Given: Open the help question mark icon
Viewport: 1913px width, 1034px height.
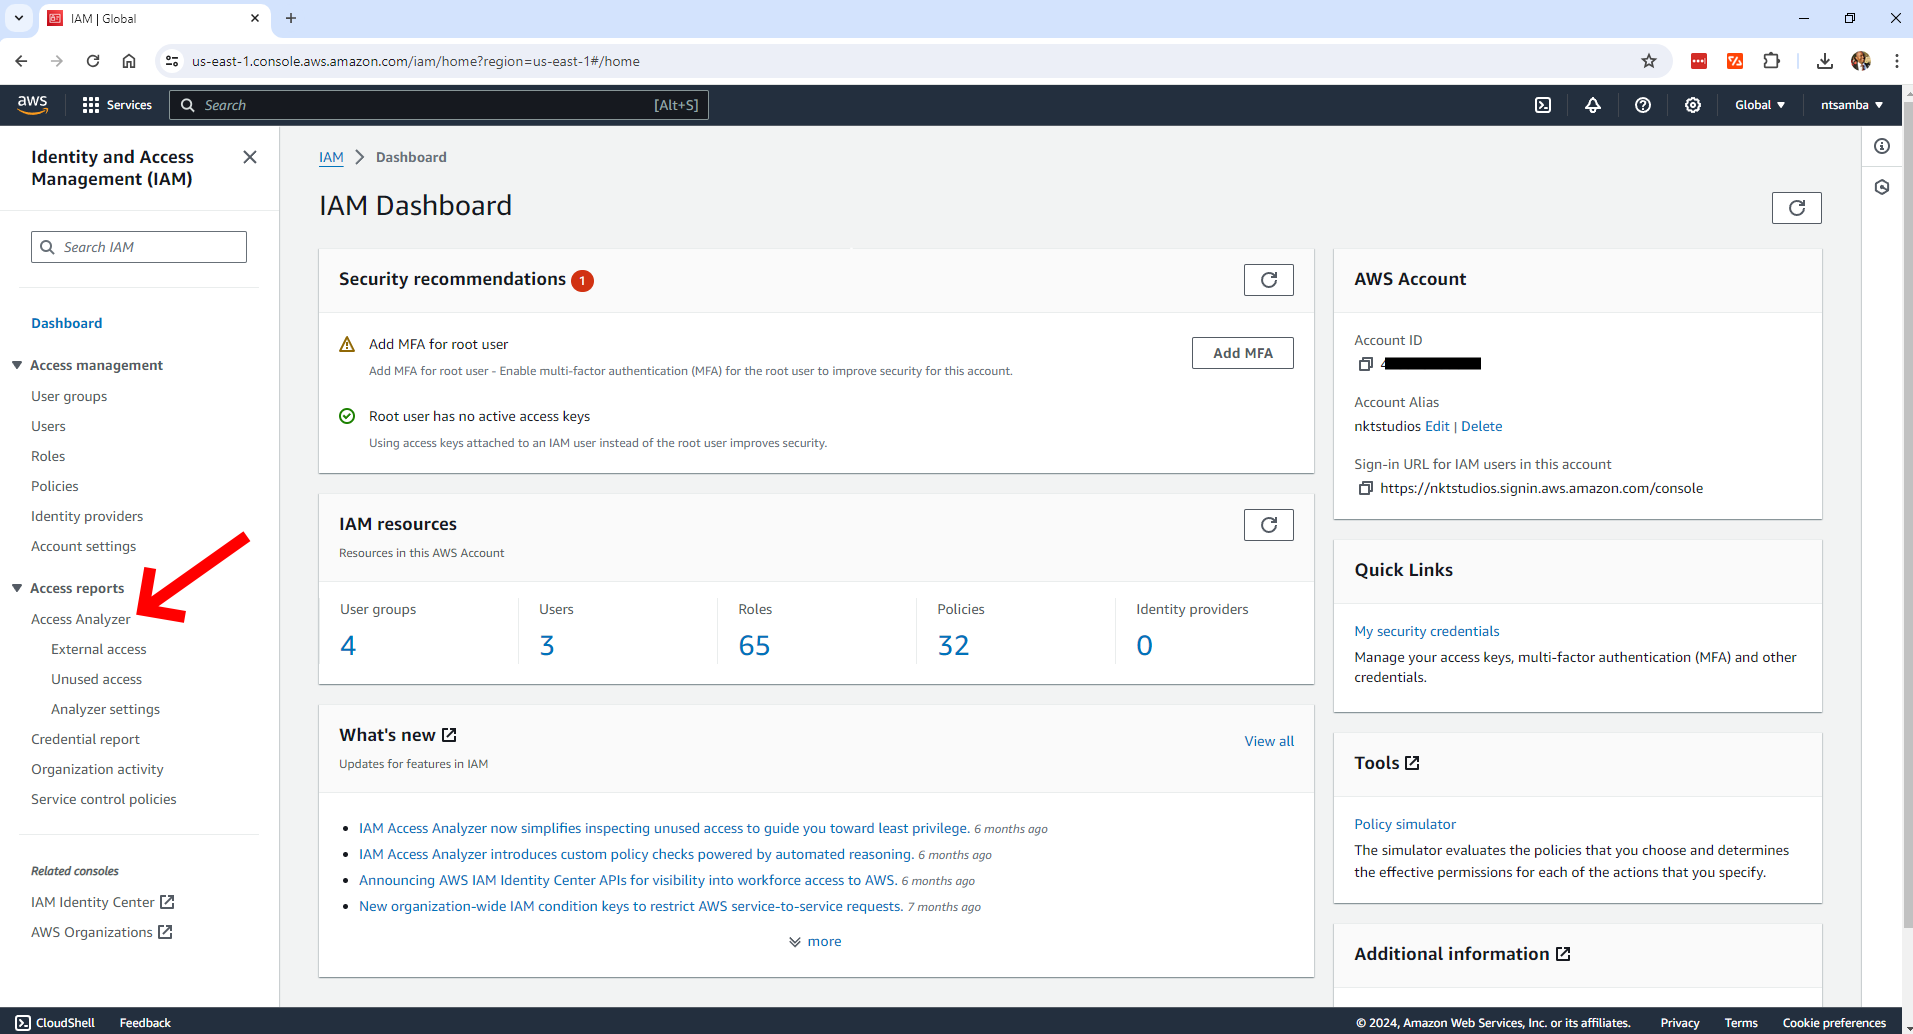Looking at the screenshot, I should coord(1643,105).
